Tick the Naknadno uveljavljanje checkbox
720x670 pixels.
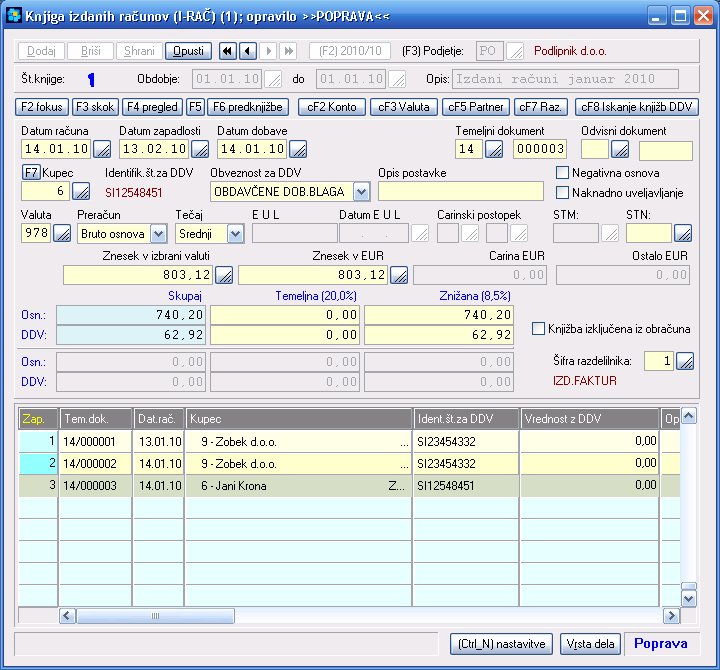pyautogui.click(x=562, y=192)
